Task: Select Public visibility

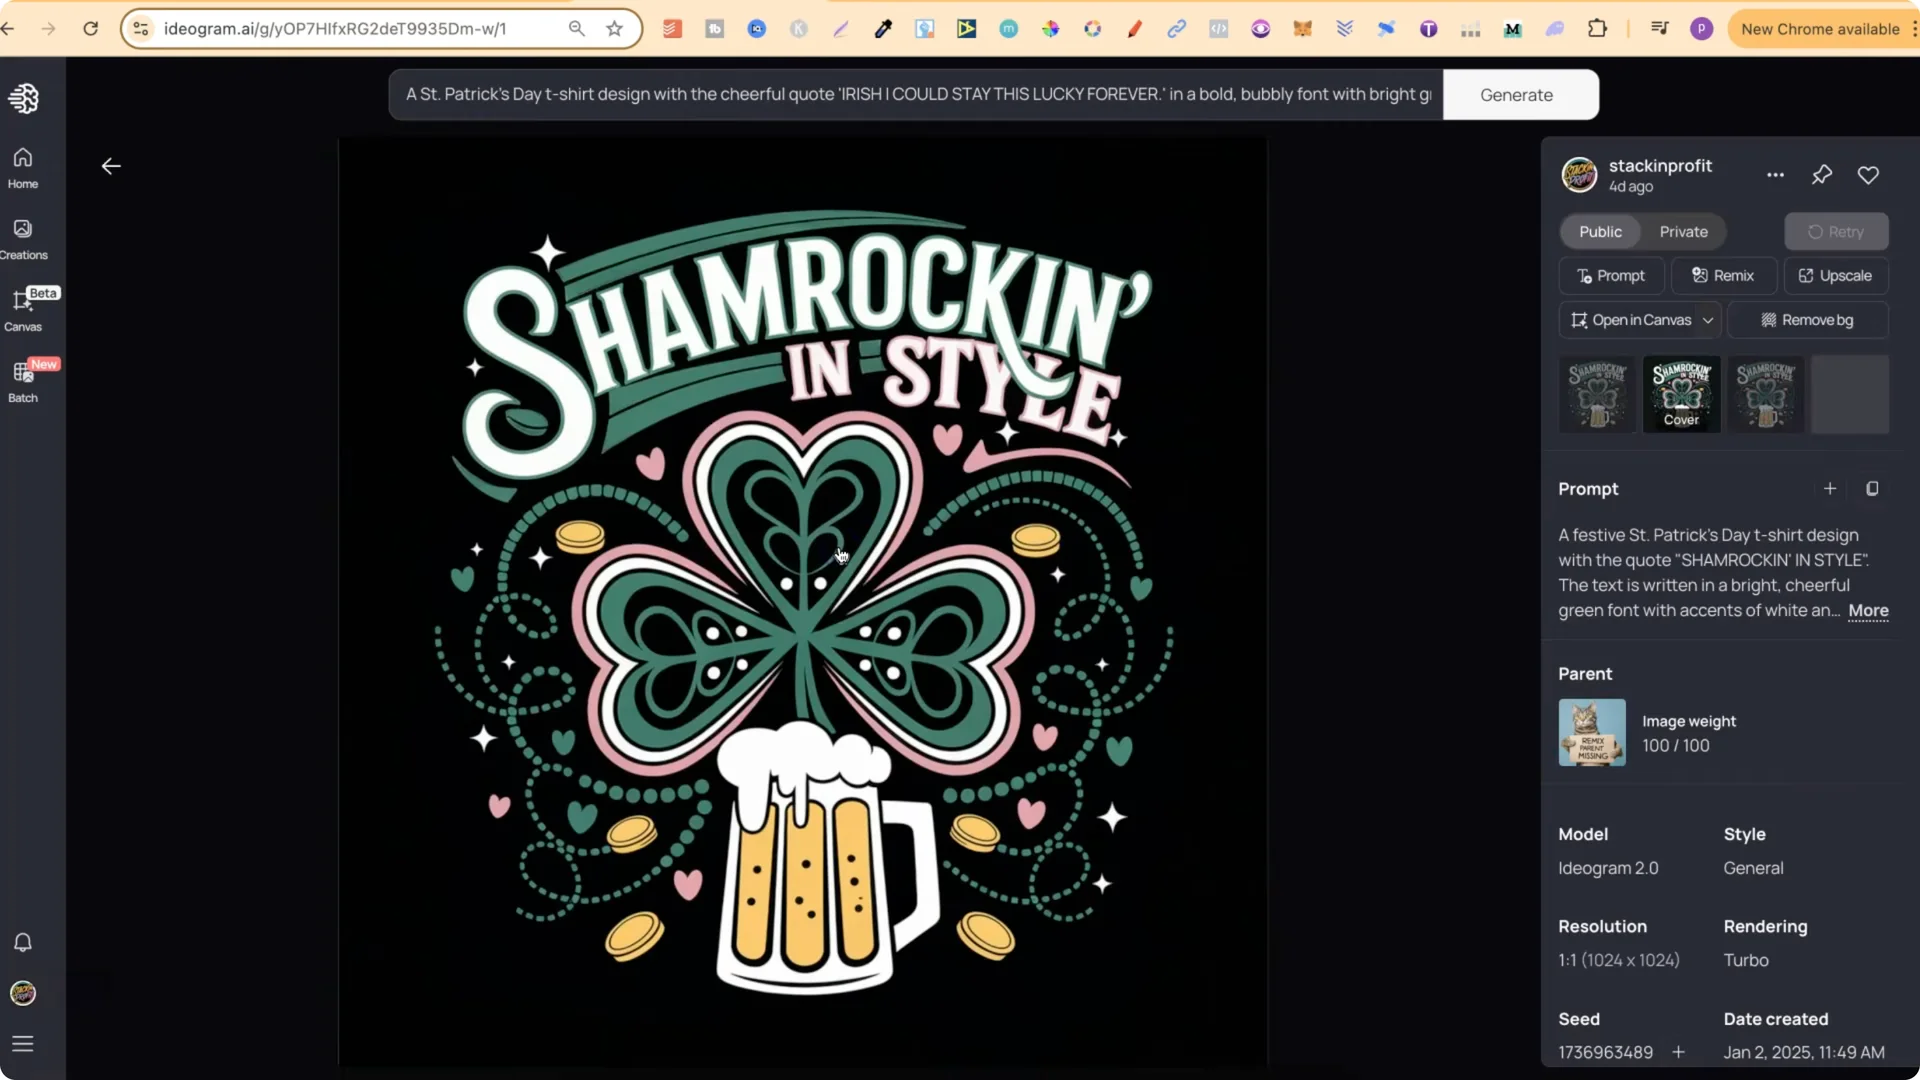Action: [1599, 231]
